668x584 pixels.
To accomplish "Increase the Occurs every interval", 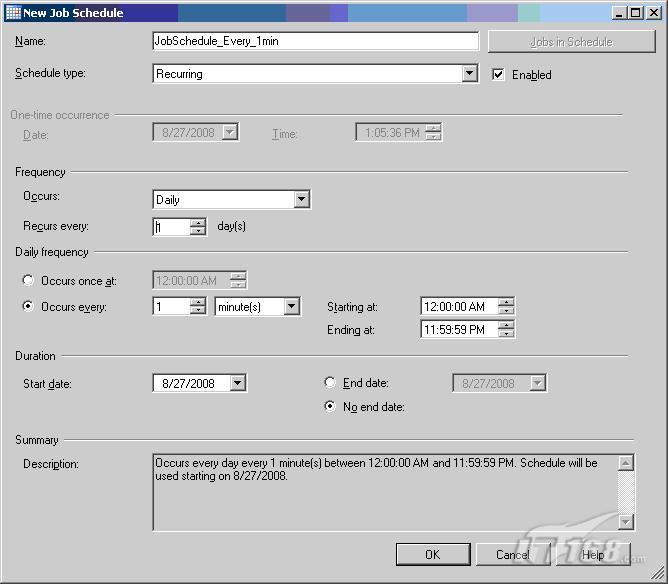I will click(198, 302).
